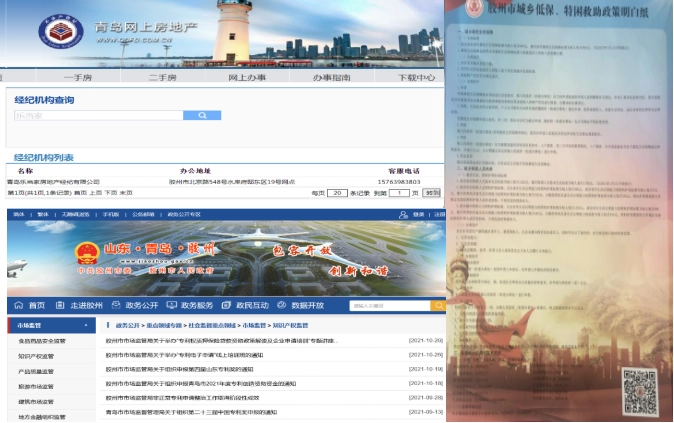Click the icon beside 数据开放

pos(282,305)
